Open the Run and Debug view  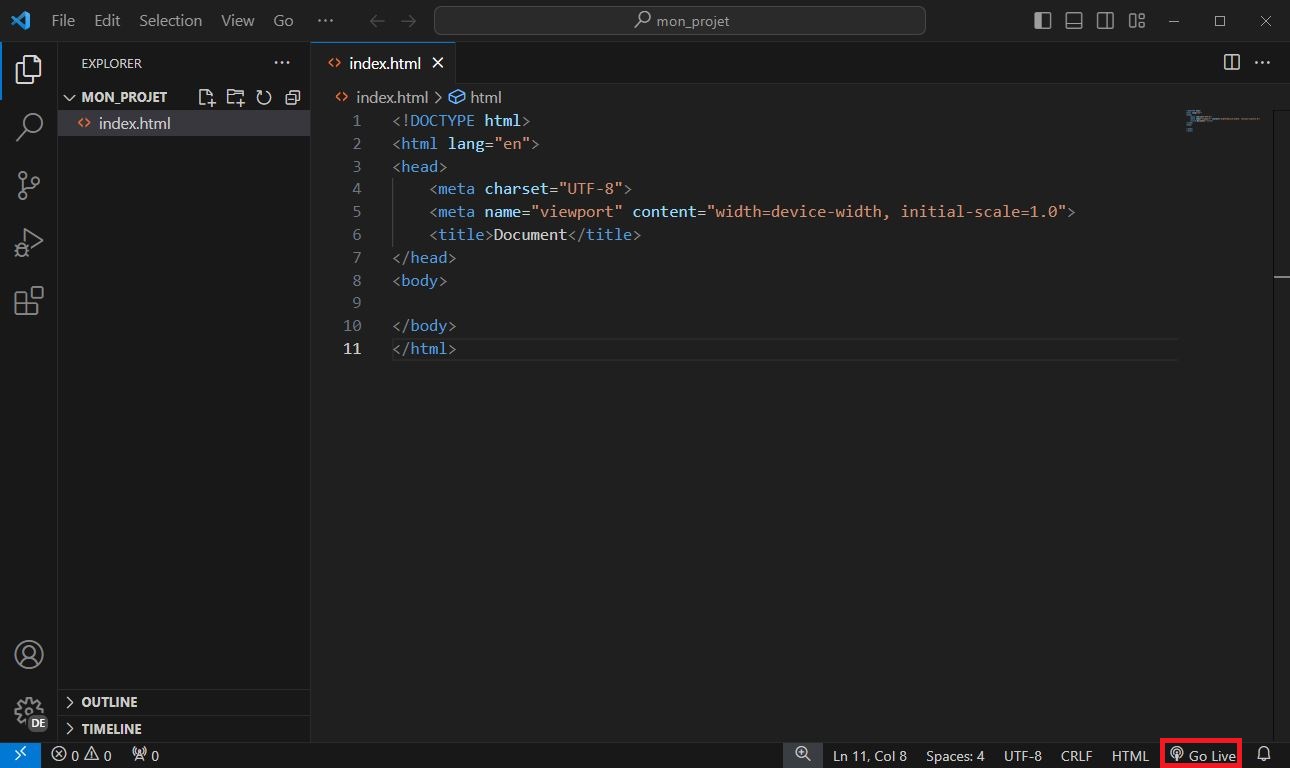tap(29, 243)
